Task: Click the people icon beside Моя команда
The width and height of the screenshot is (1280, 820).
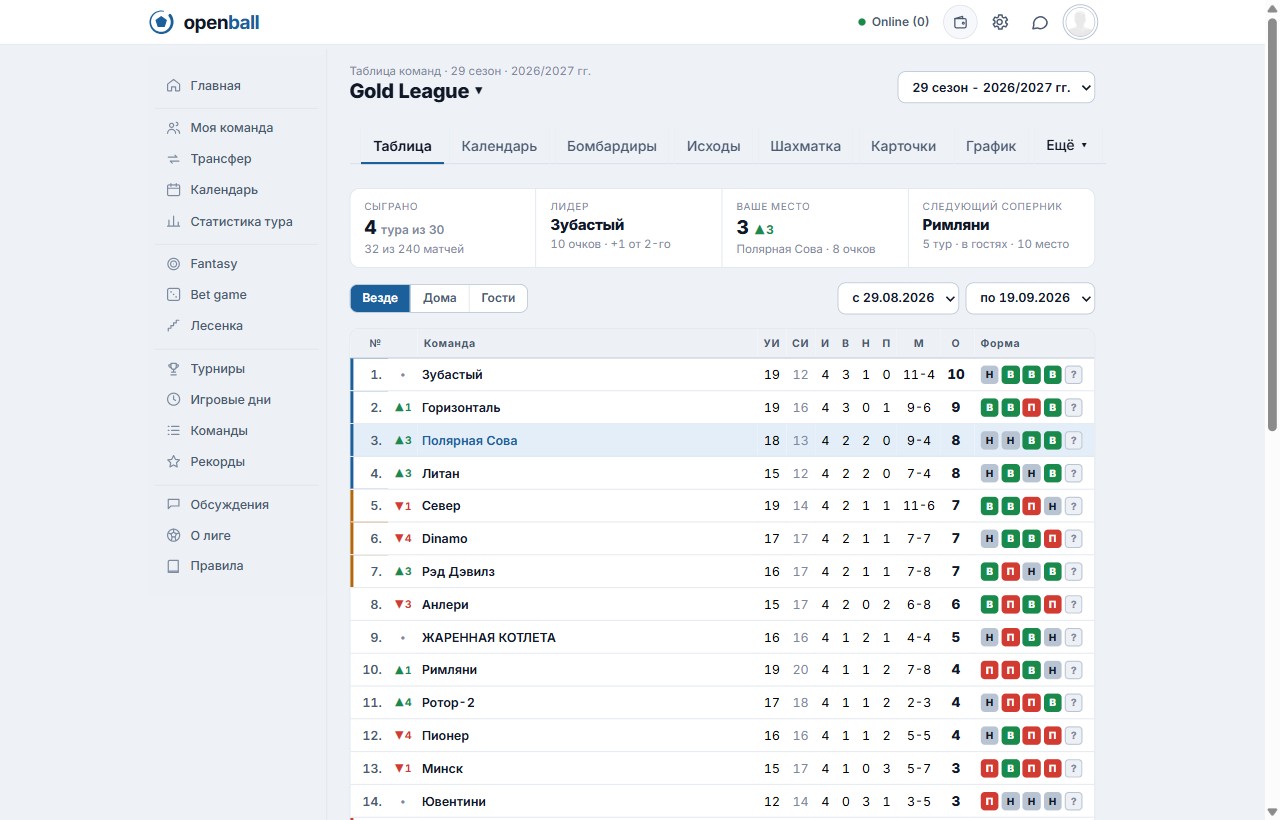Action: (173, 128)
